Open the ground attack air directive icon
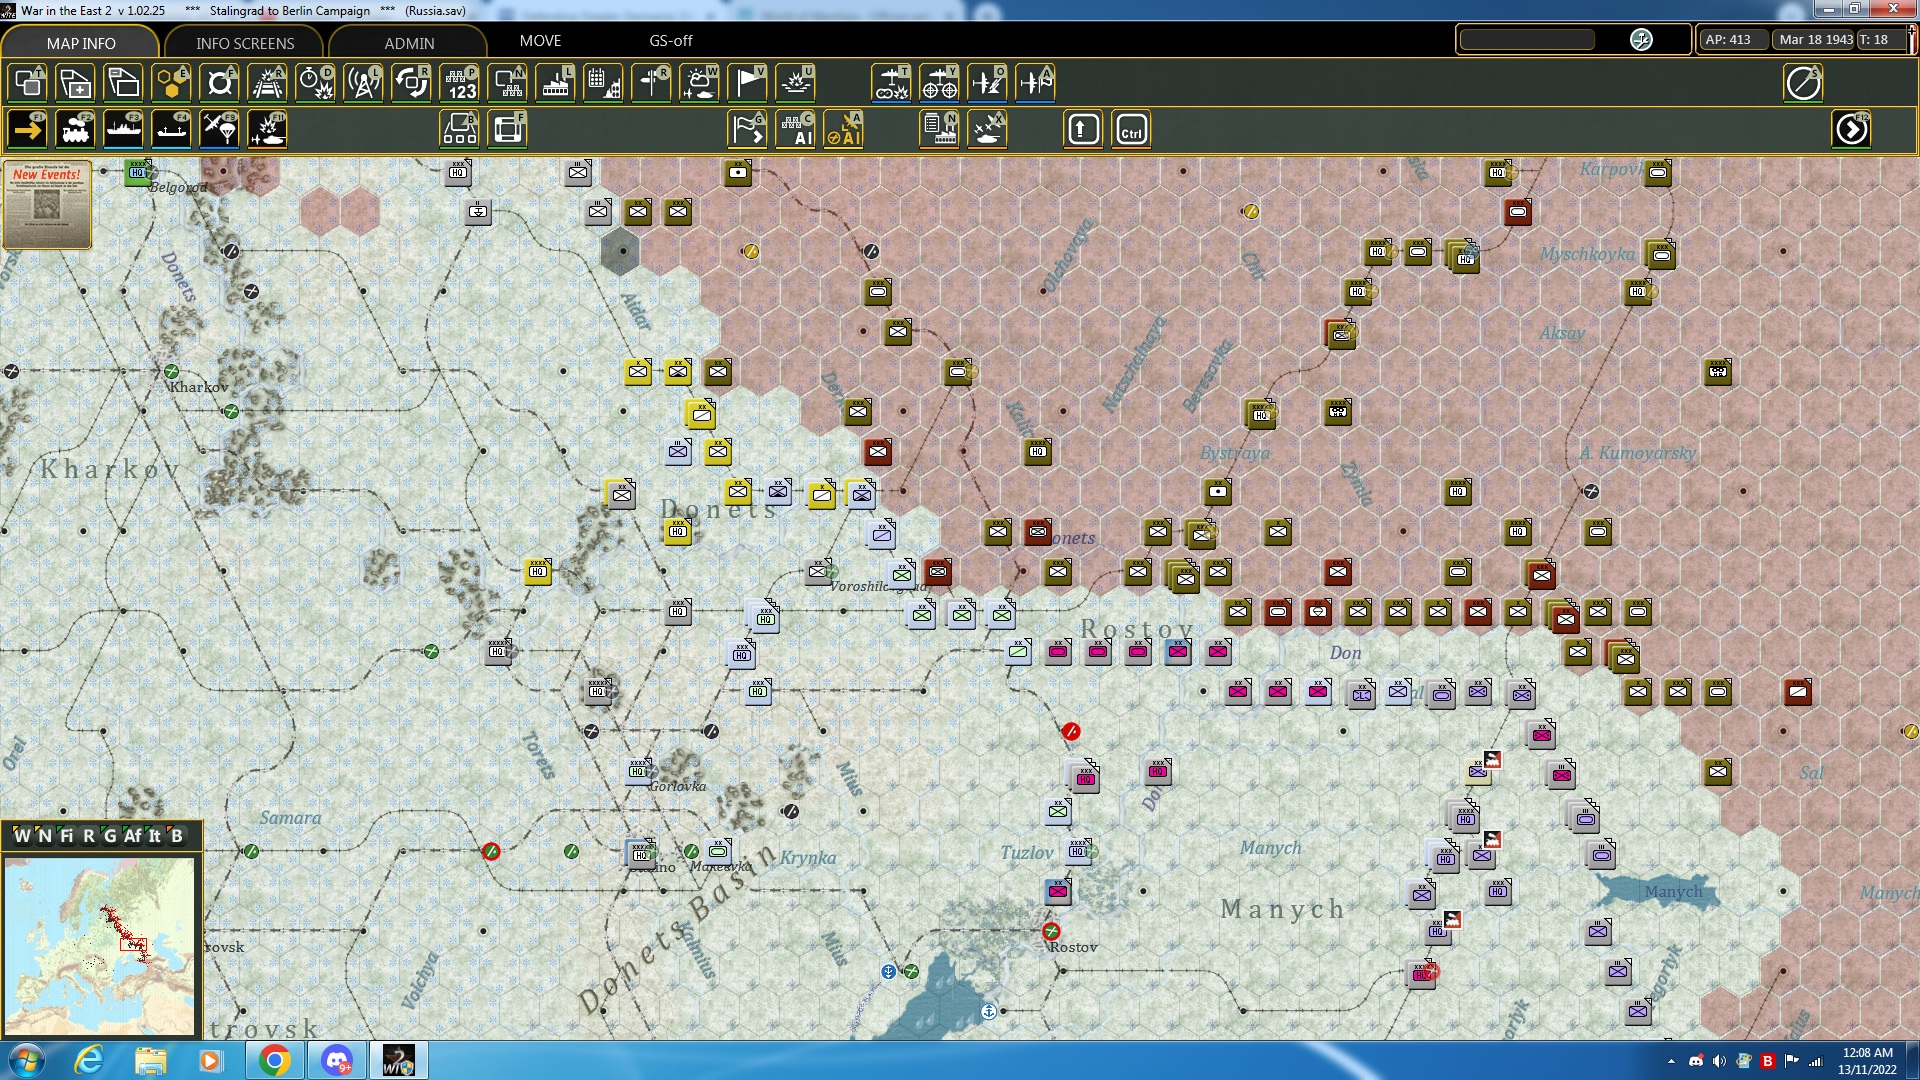The height and width of the screenshot is (1080, 1920). pyautogui.click(x=891, y=83)
